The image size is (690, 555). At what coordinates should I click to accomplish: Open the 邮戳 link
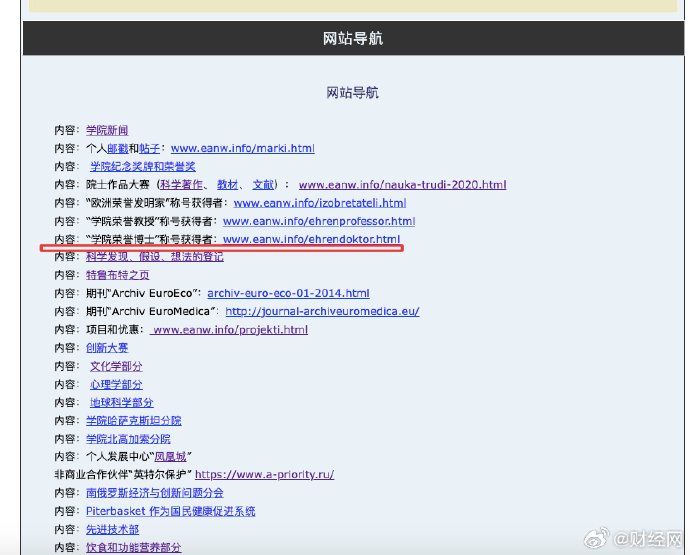[x=117, y=148]
